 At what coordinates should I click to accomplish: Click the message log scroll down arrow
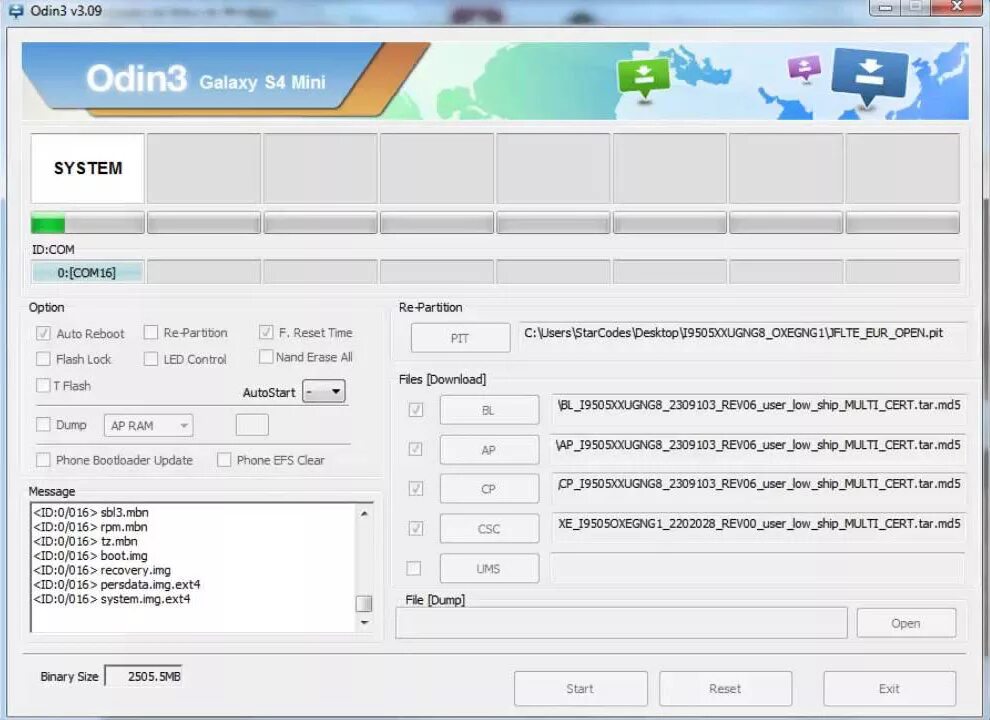click(364, 623)
